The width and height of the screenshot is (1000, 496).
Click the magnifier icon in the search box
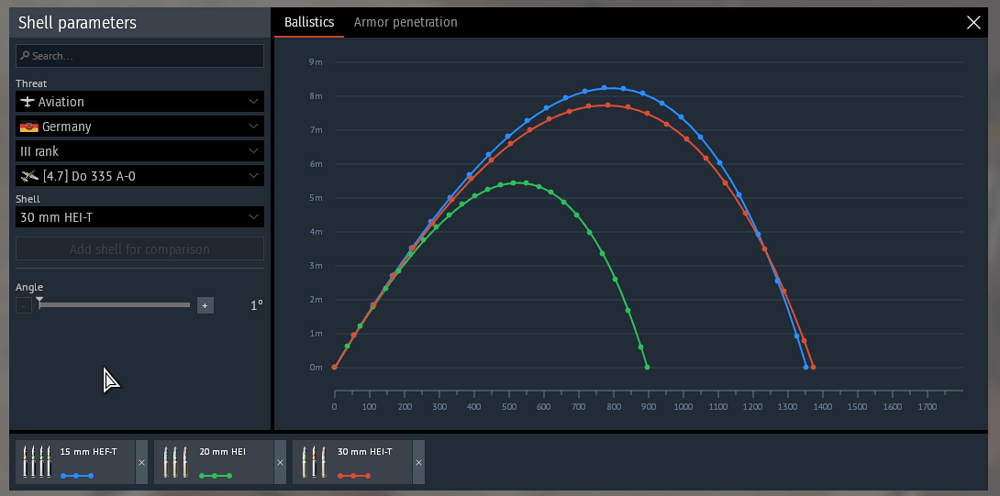pos(25,55)
